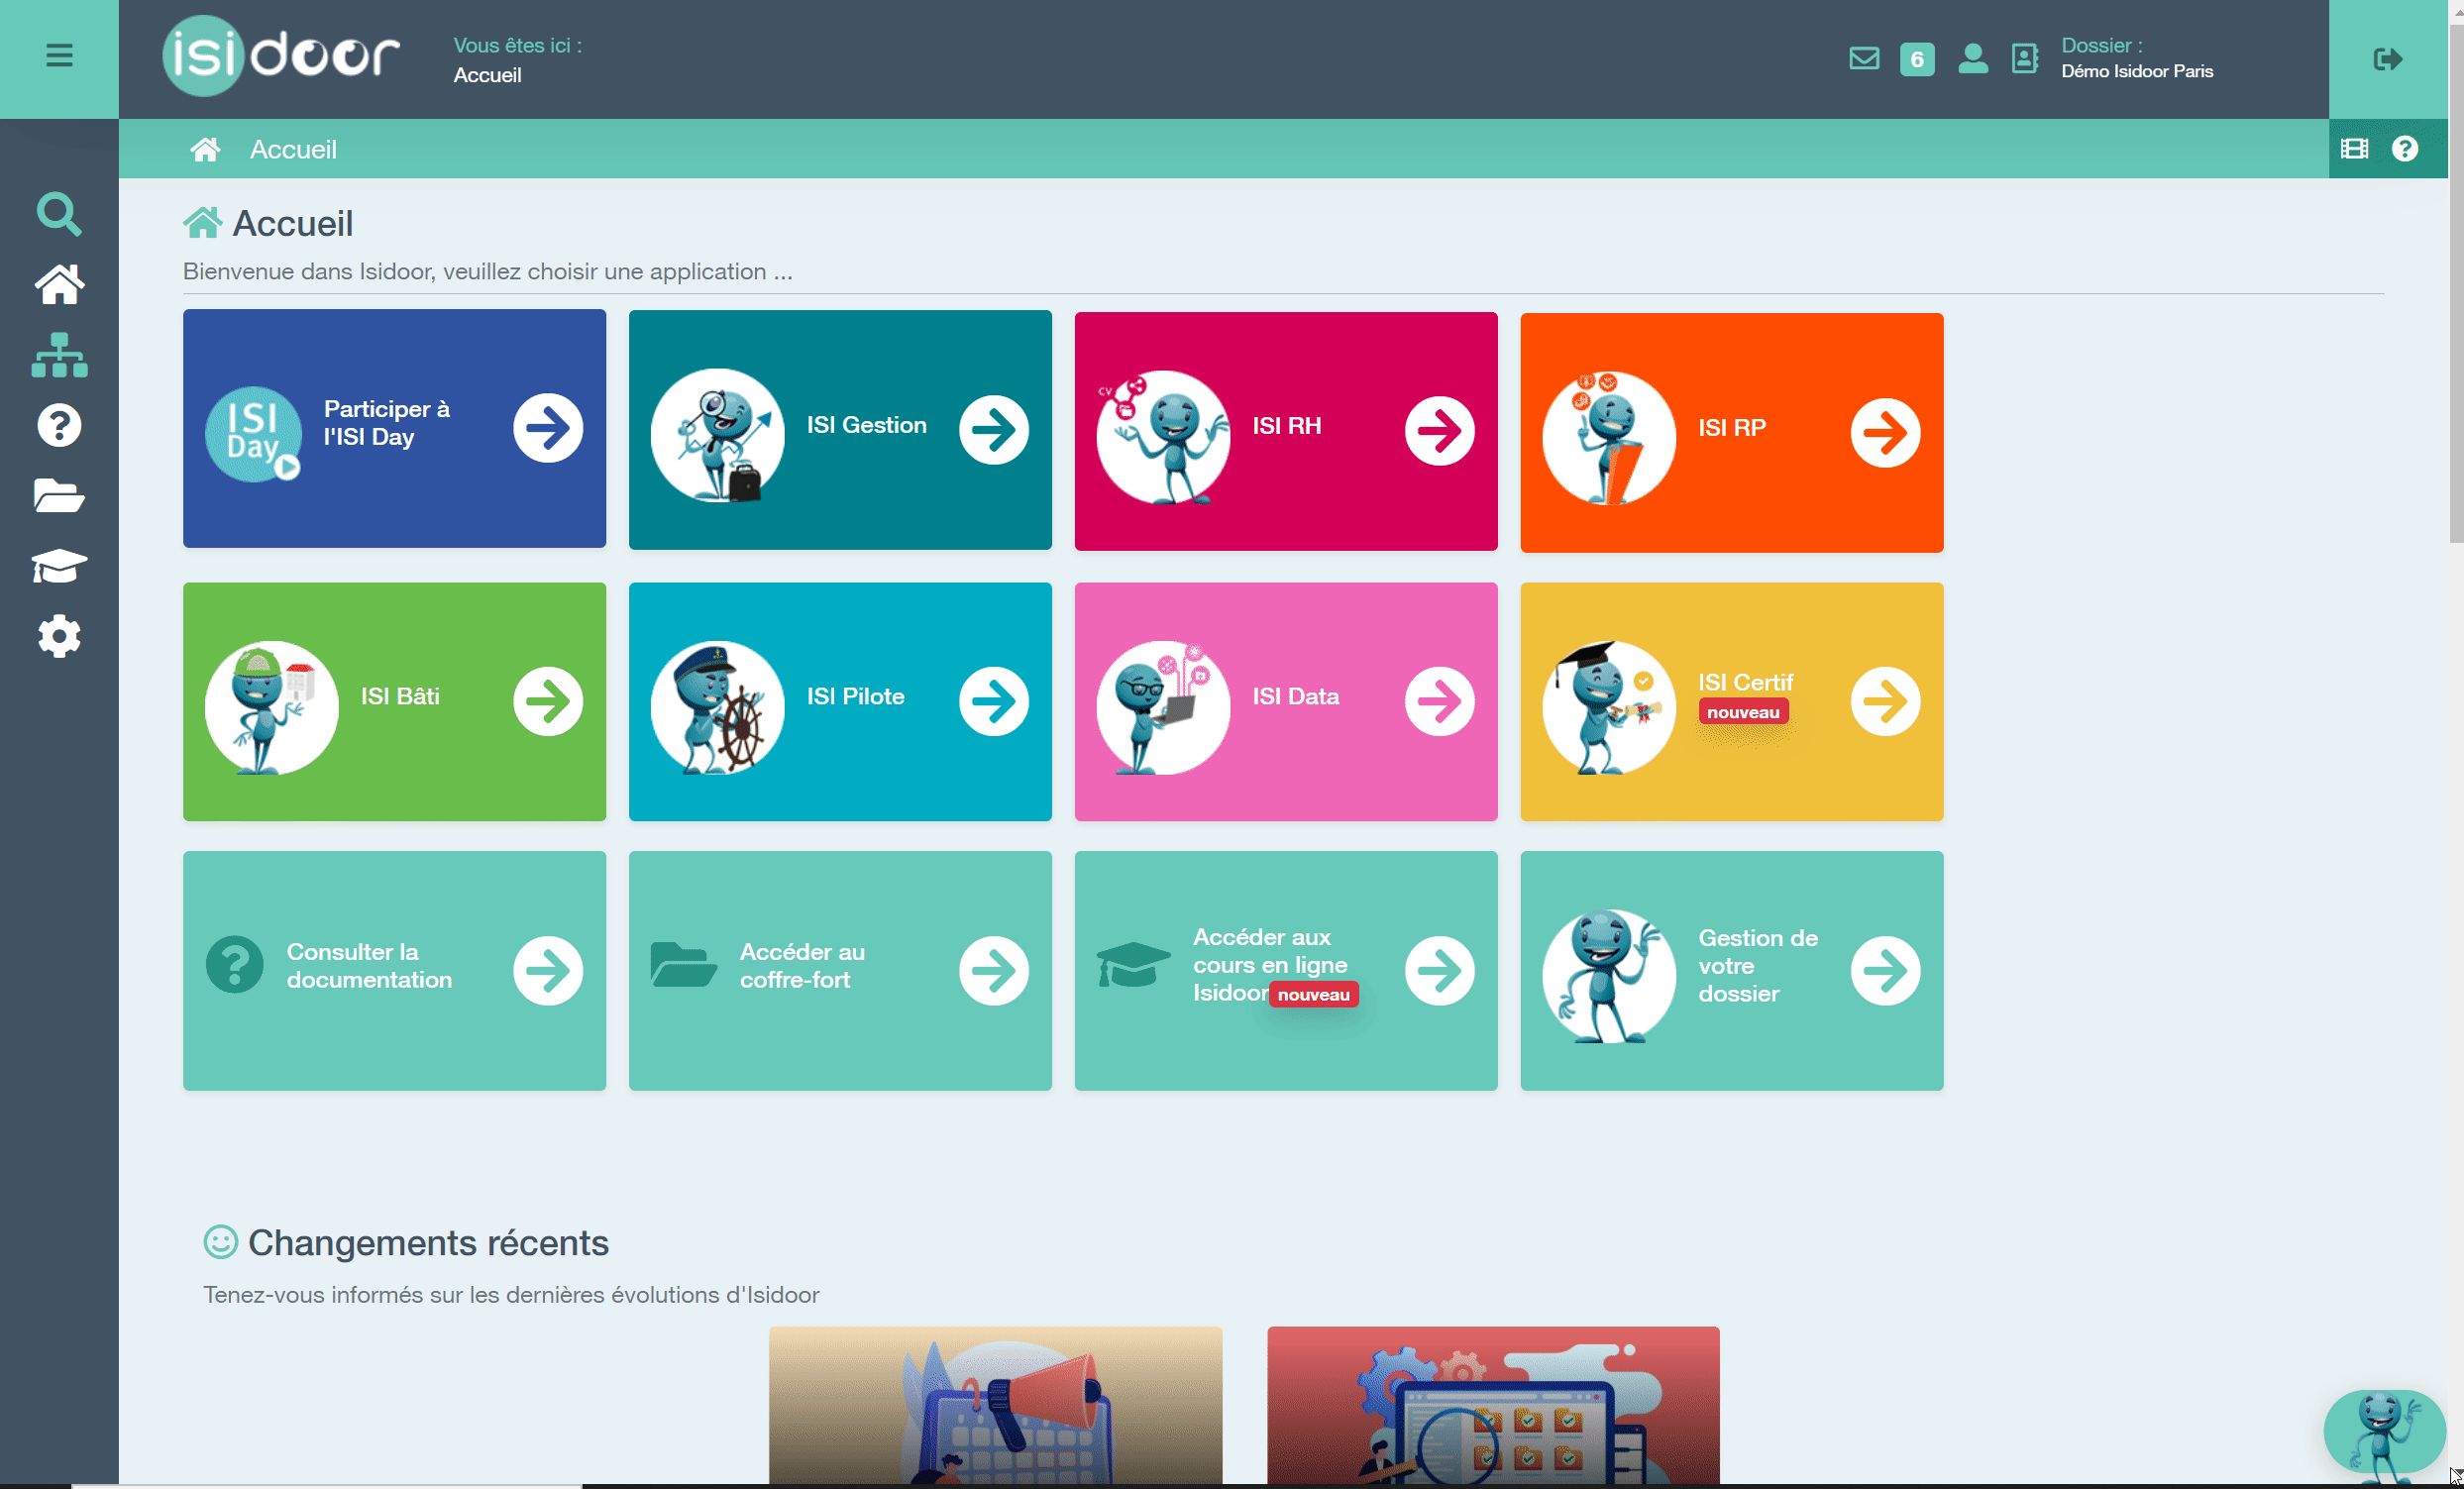Click the ISI Gestion mascot with magnifier

pos(717,436)
